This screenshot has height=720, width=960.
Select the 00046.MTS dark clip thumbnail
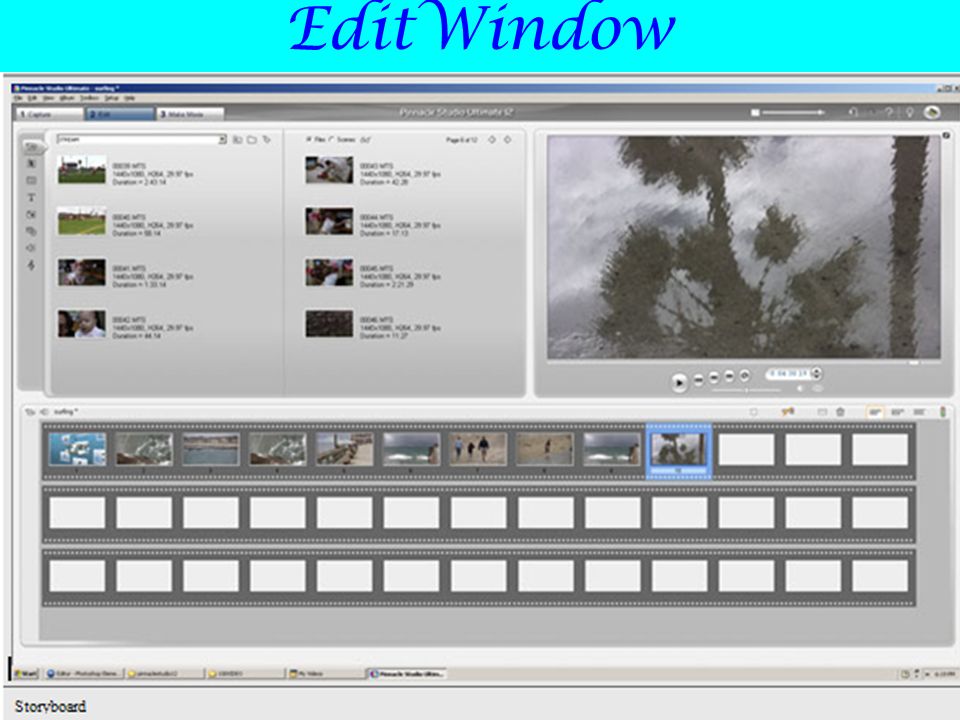click(329, 324)
